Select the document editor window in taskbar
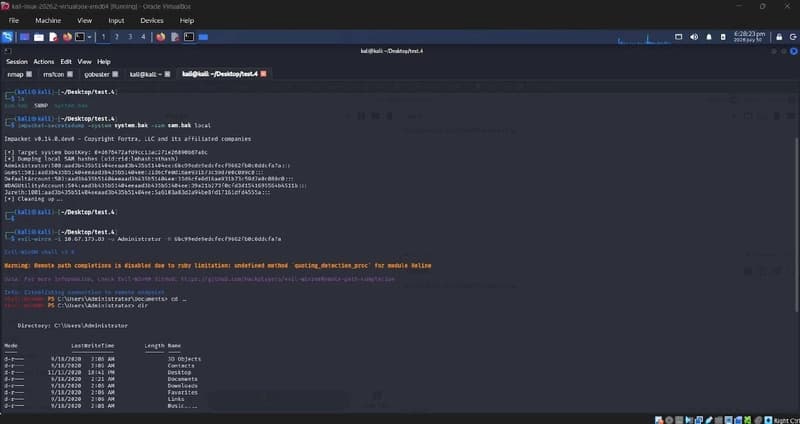 [175, 37]
